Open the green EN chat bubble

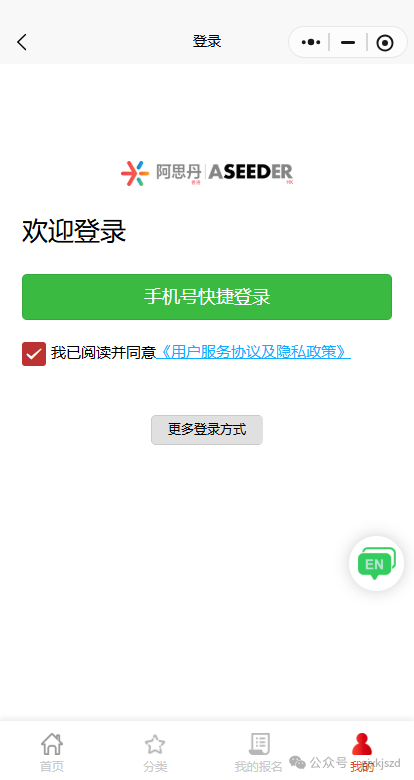tap(376, 563)
